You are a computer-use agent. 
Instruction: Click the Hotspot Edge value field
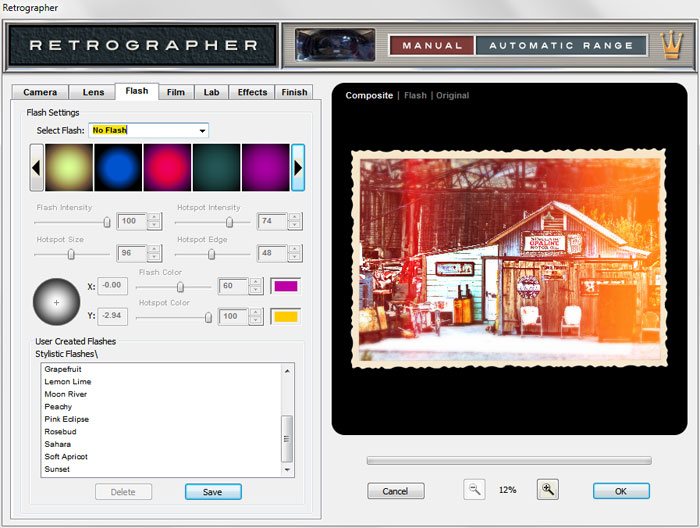coord(272,253)
